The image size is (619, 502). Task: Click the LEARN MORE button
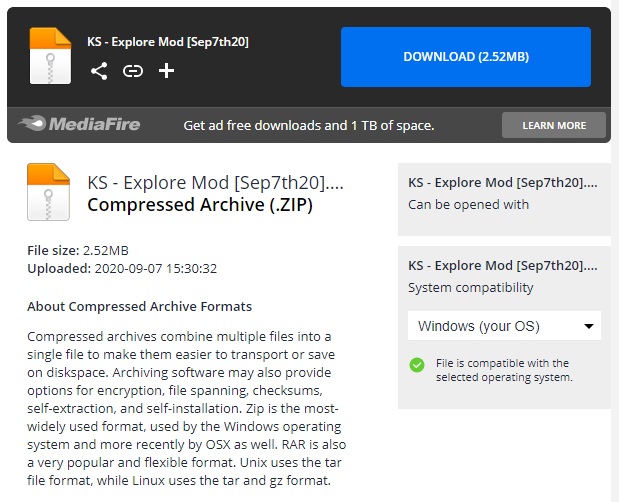(x=553, y=125)
